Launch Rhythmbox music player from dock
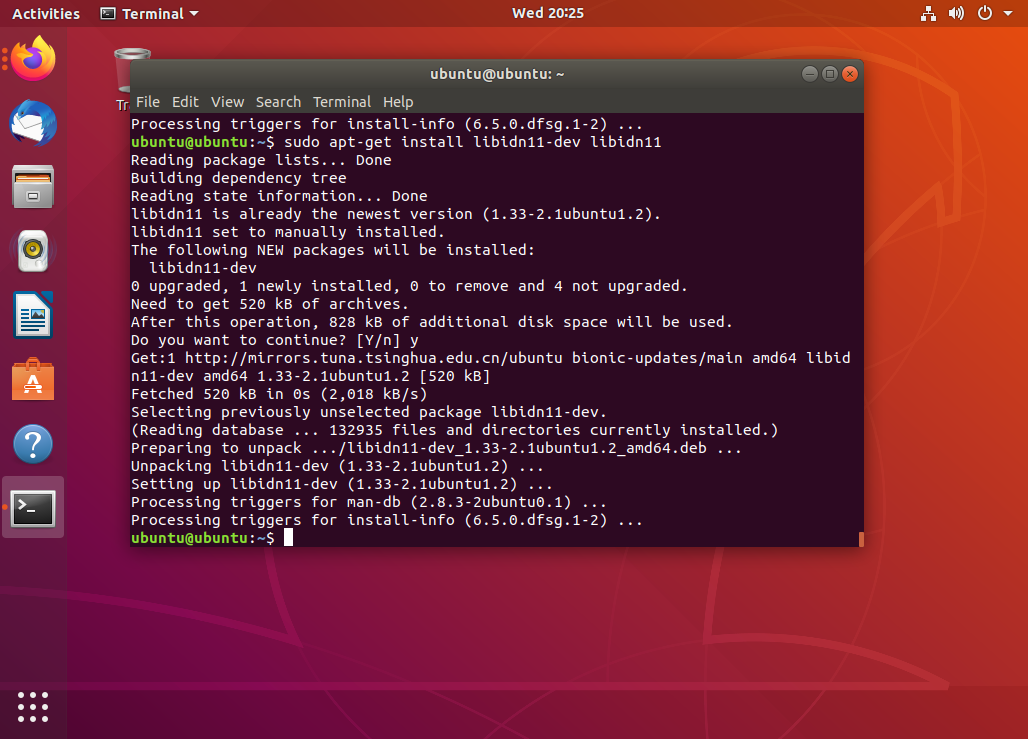 [33, 251]
